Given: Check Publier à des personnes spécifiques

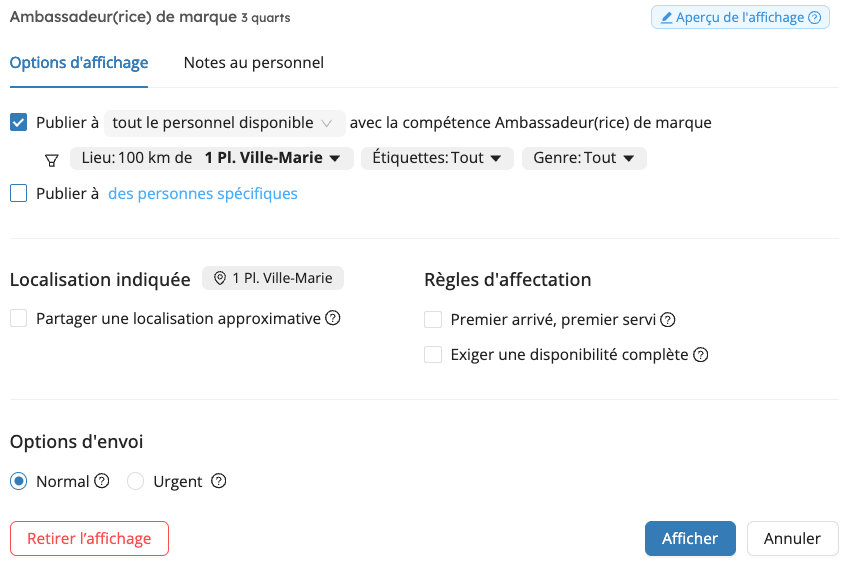Looking at the screenshot, I should 18,193.
